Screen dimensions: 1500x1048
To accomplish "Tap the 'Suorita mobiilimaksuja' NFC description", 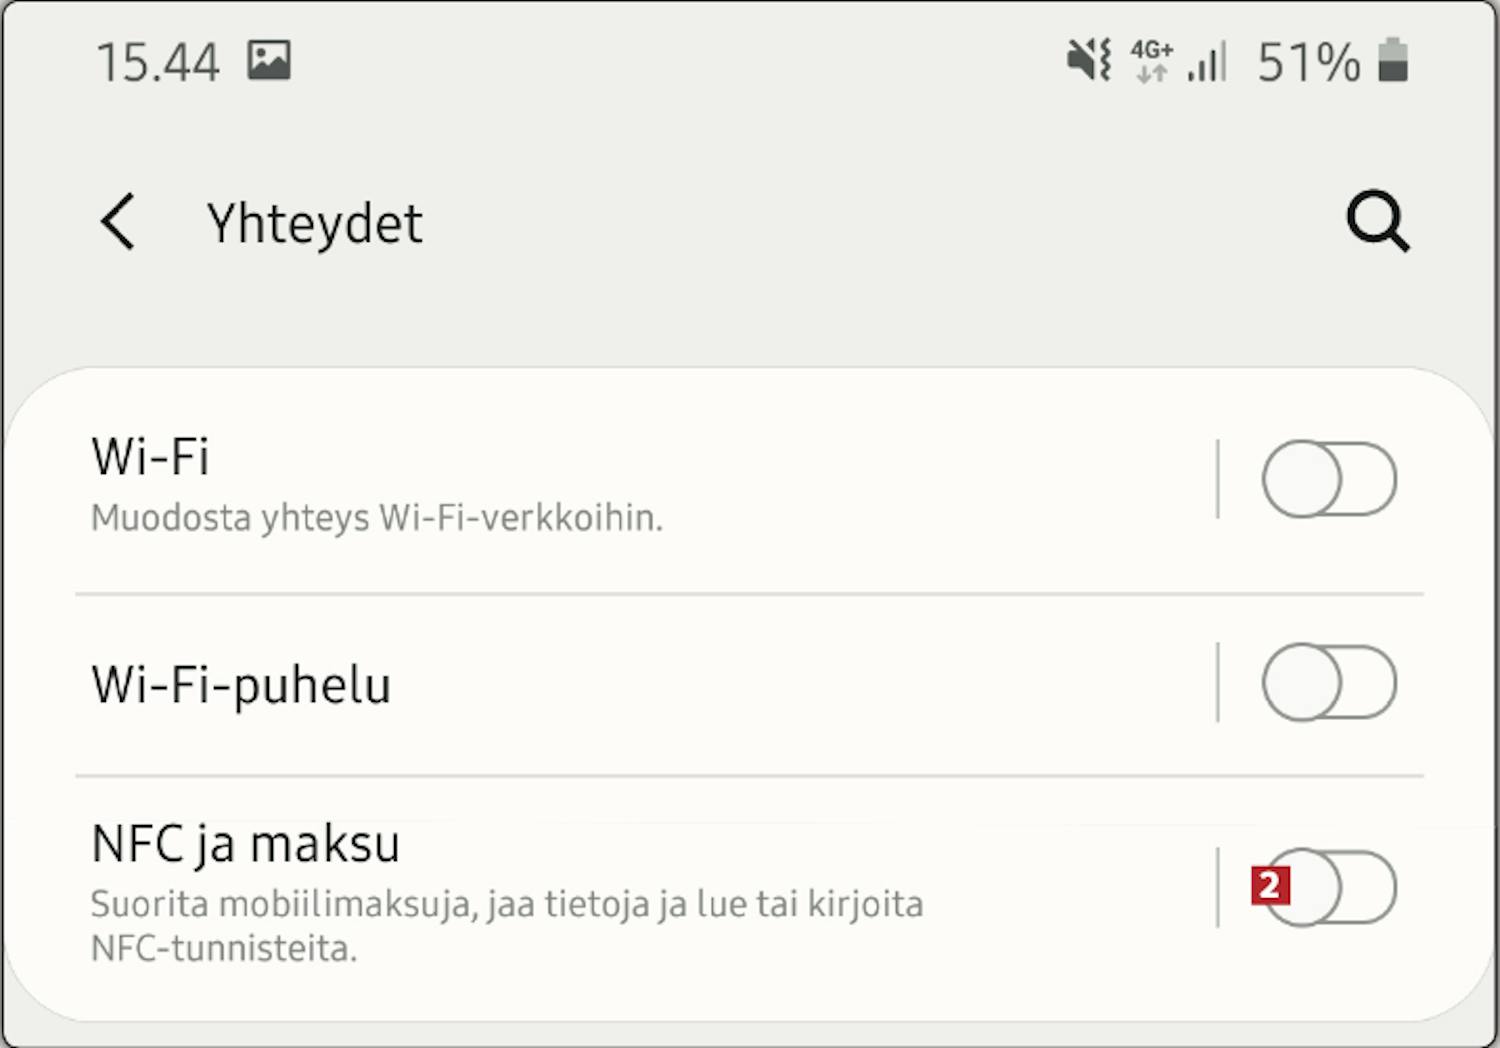I will pos(507,904).
